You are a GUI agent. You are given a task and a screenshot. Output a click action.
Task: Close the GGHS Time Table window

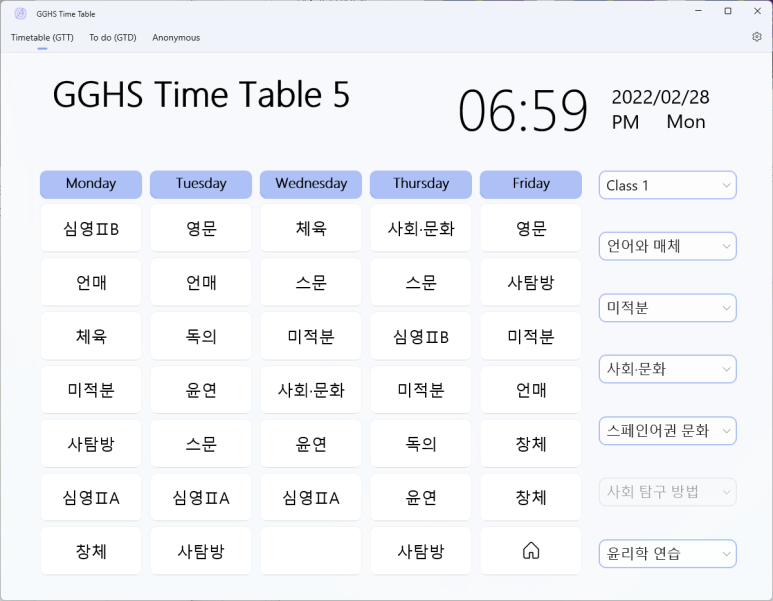coord(757,11)
